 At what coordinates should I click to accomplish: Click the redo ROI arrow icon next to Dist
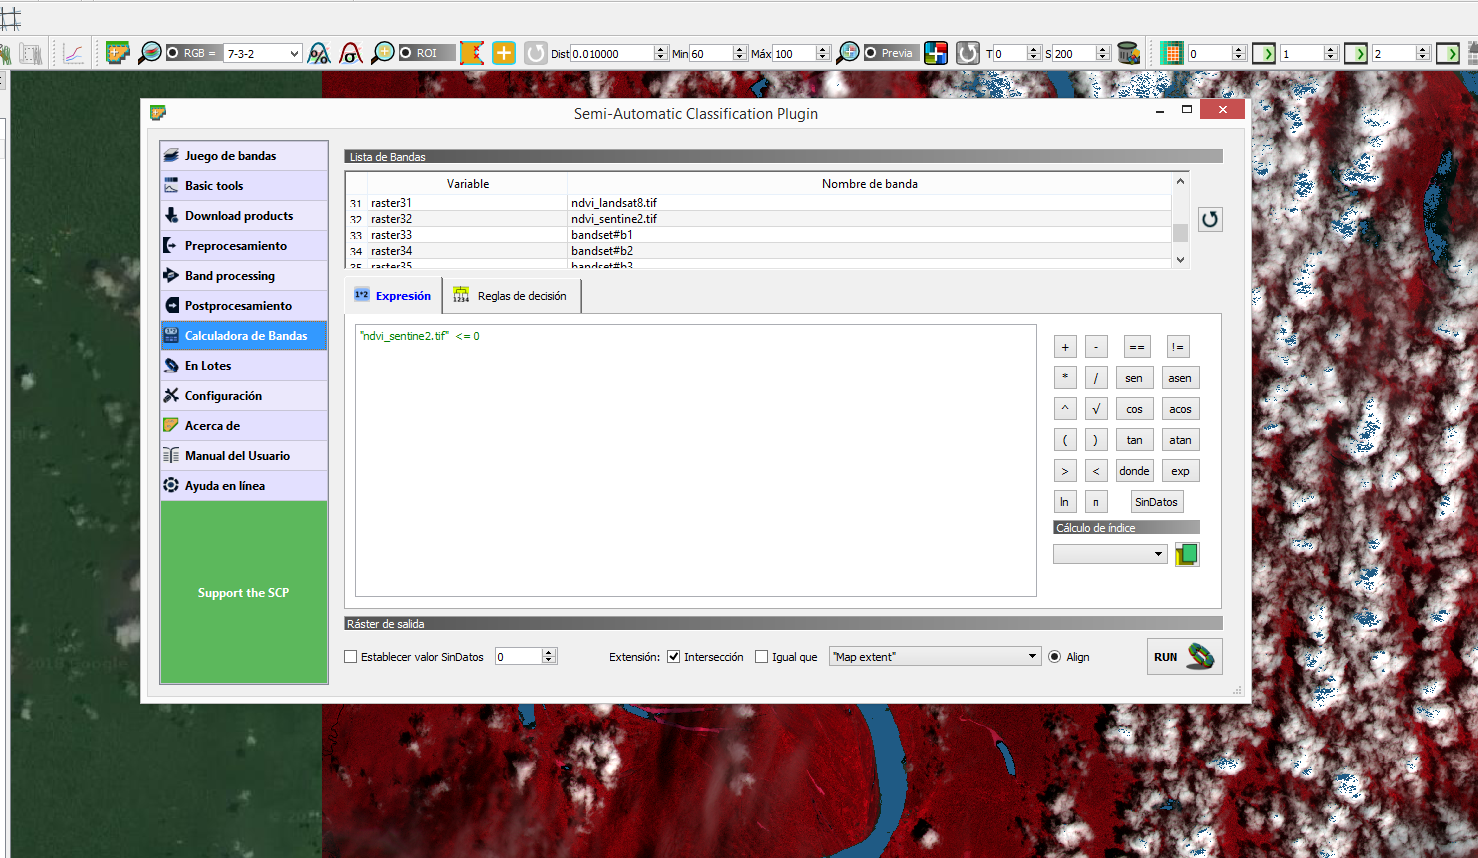pos(536,53)
